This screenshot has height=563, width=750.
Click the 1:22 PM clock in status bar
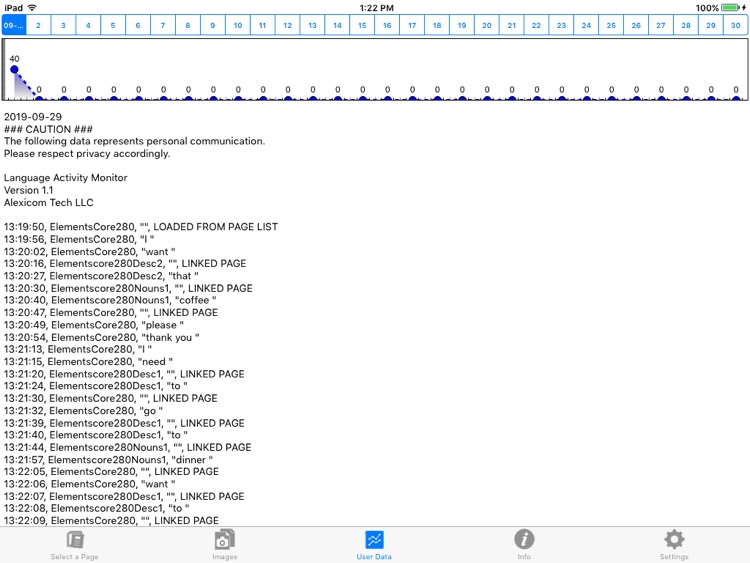pos(376,8)
